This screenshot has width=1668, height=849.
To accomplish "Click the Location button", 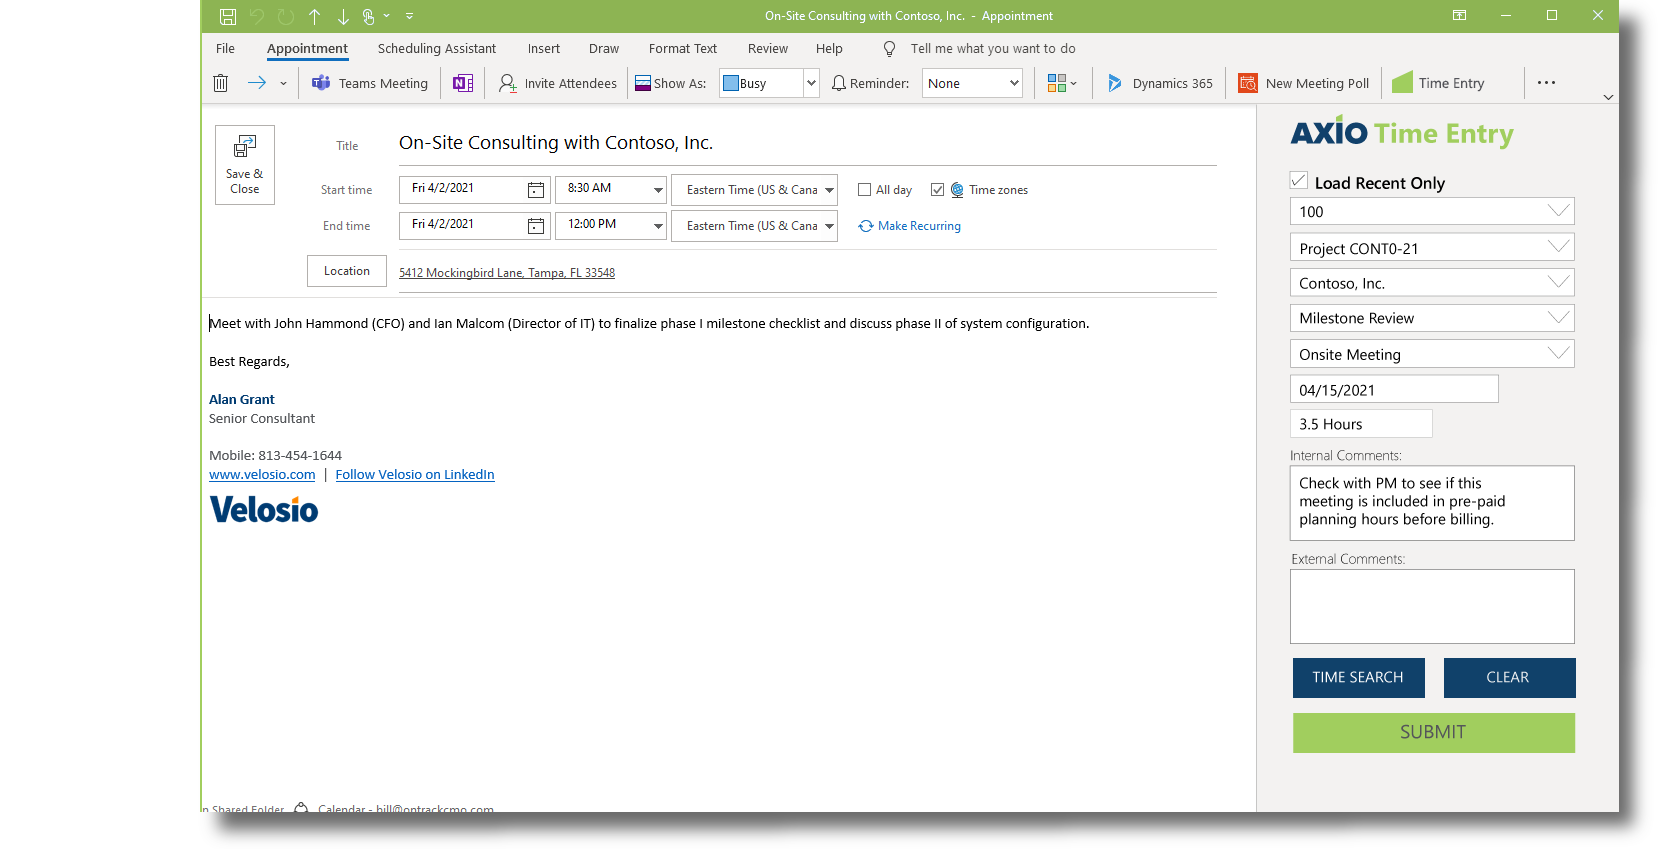I will point(347,271).
